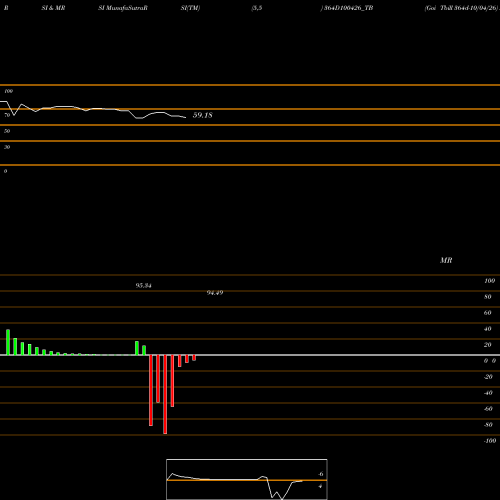Click the -80 label on the MR axis
This screenshot has width=500, height=500.
(488, 425)
